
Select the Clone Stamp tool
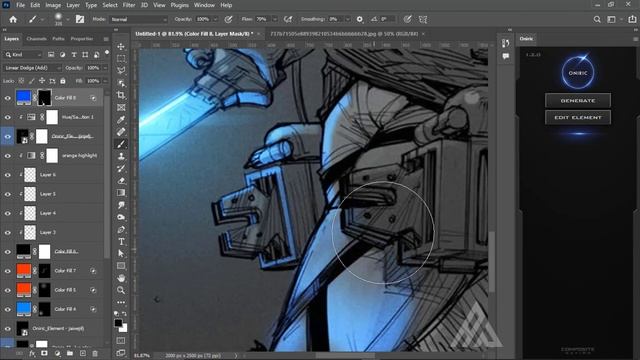coord(121,156)
